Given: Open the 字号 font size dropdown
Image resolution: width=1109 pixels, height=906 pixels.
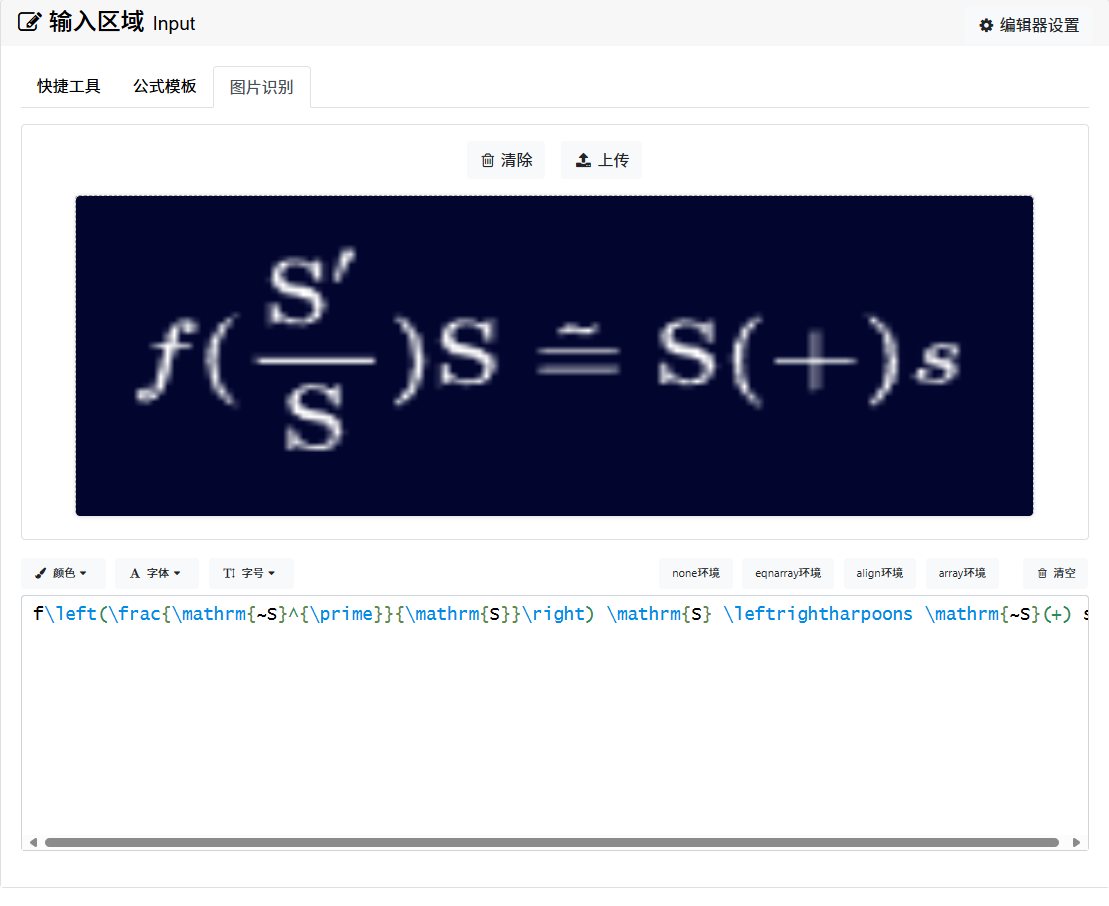Looking at the screenshot, I should tap(250, 573).
